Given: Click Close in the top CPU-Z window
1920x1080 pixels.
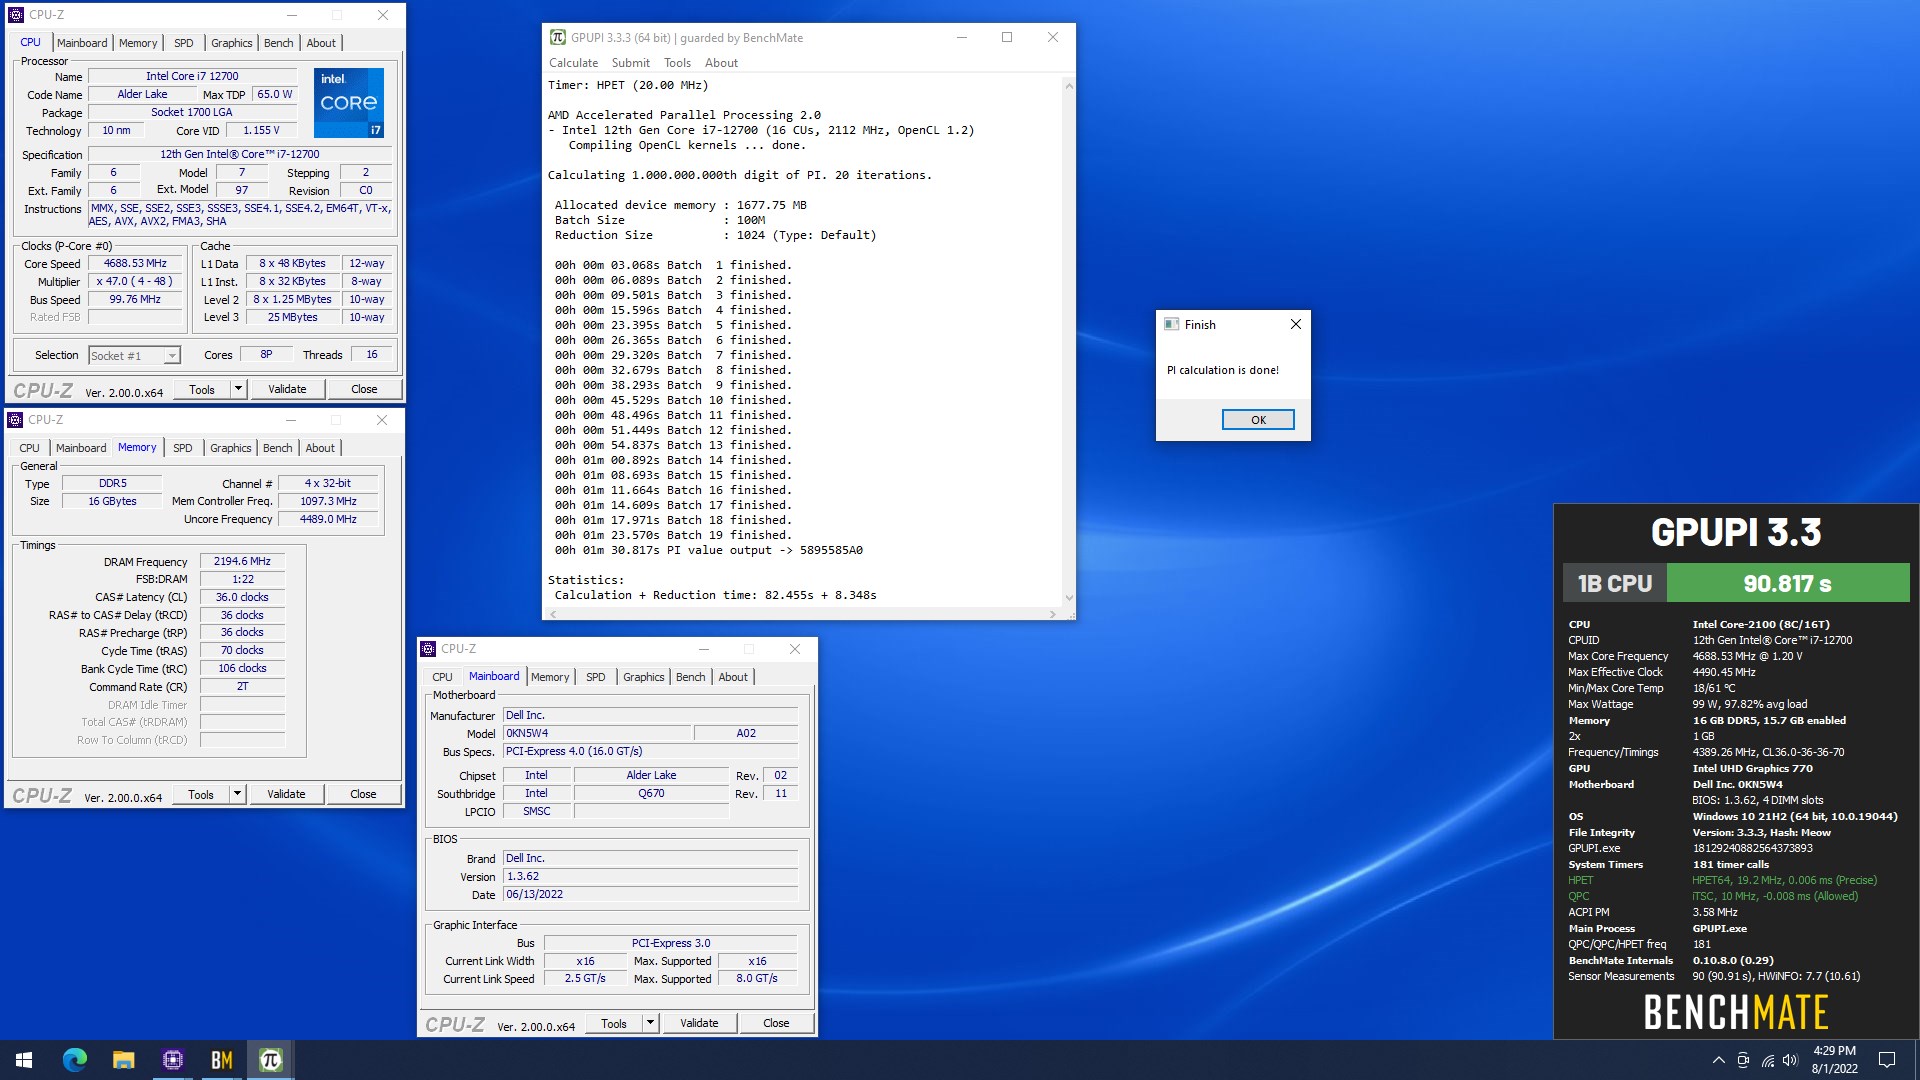Looking at the screenshot, I should pyautogui.click(x=364, y=389).
